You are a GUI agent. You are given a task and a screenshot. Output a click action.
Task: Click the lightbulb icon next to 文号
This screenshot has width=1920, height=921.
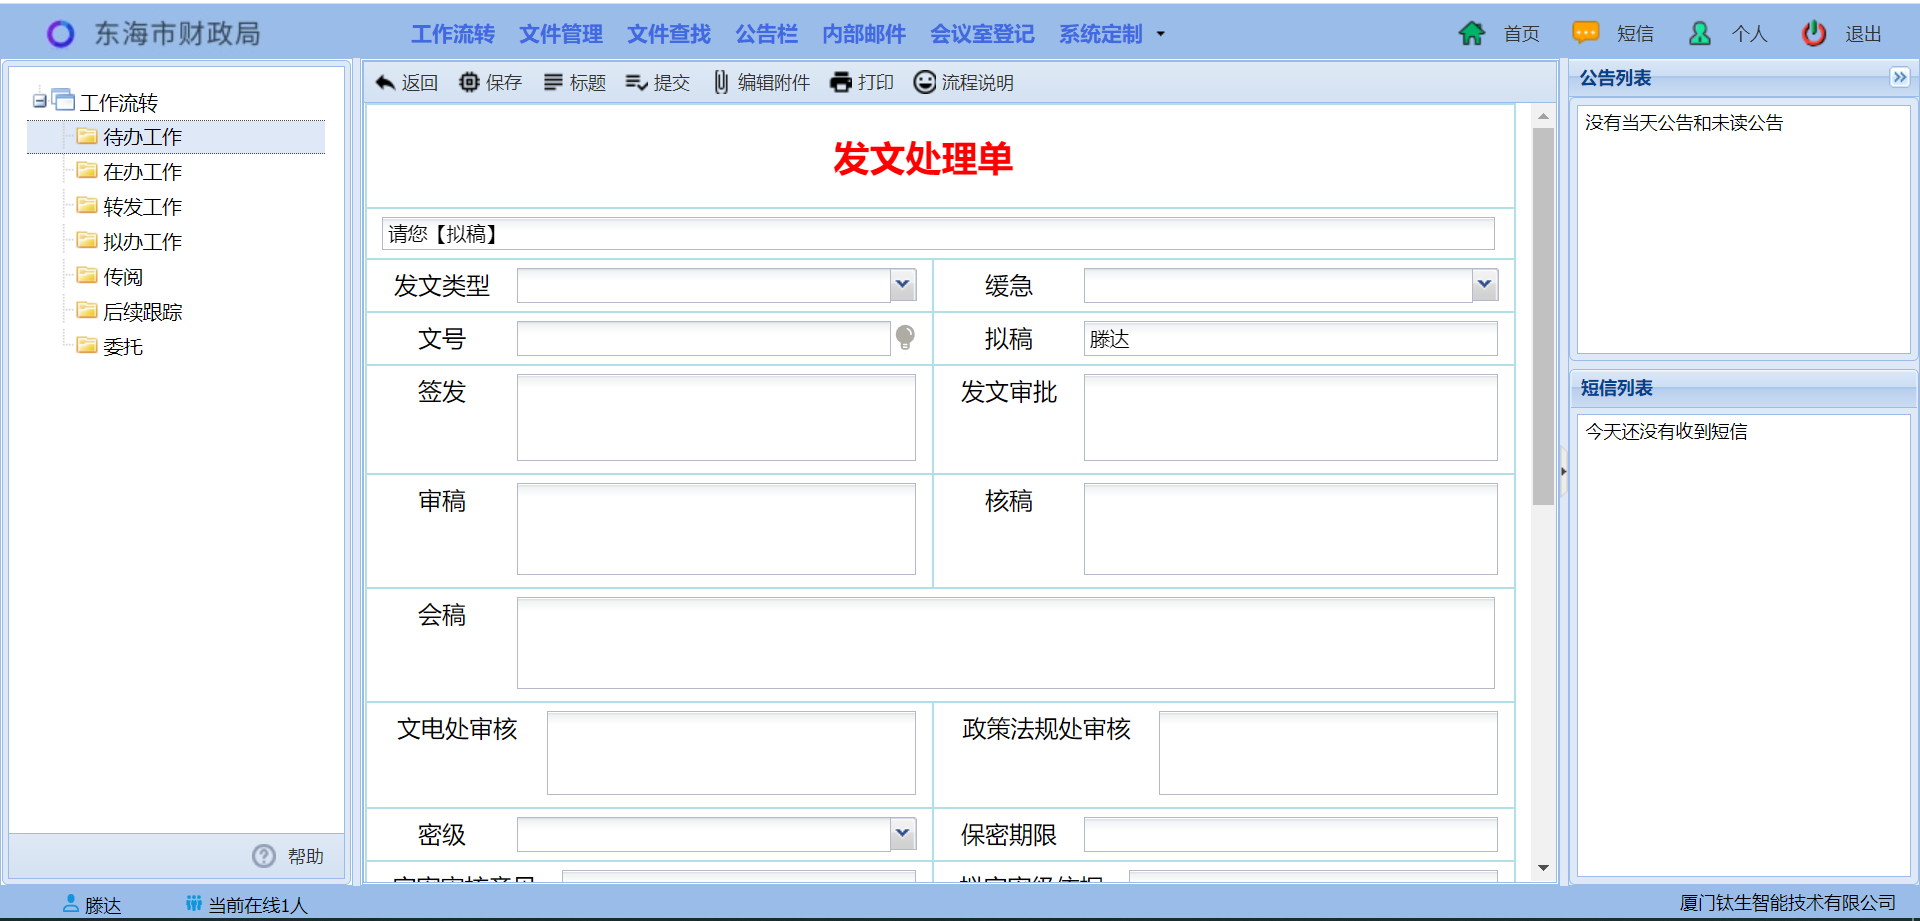click(905, 337)
